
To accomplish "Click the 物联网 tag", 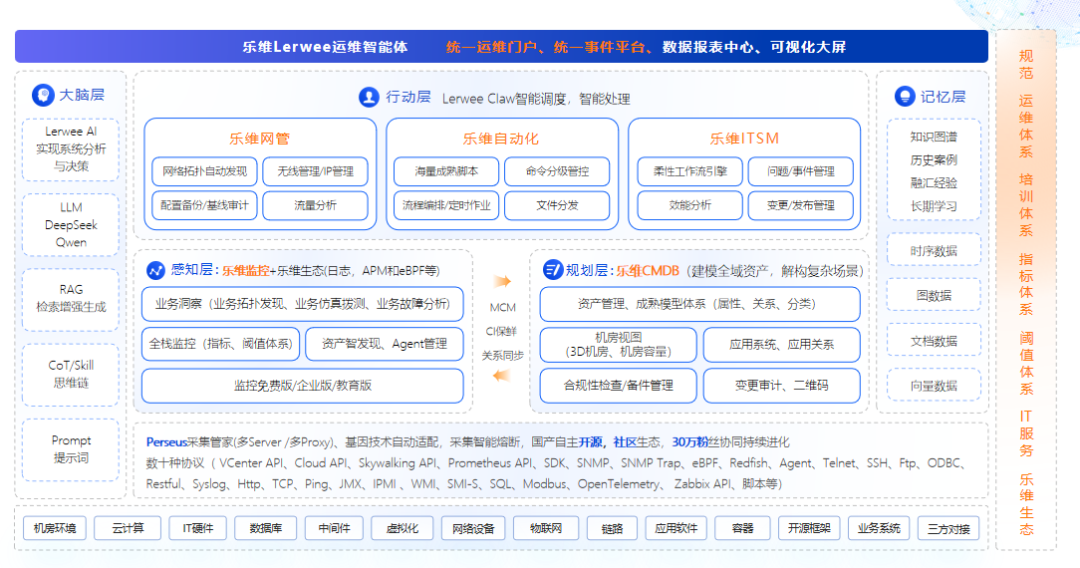I will tap(545, 528).
